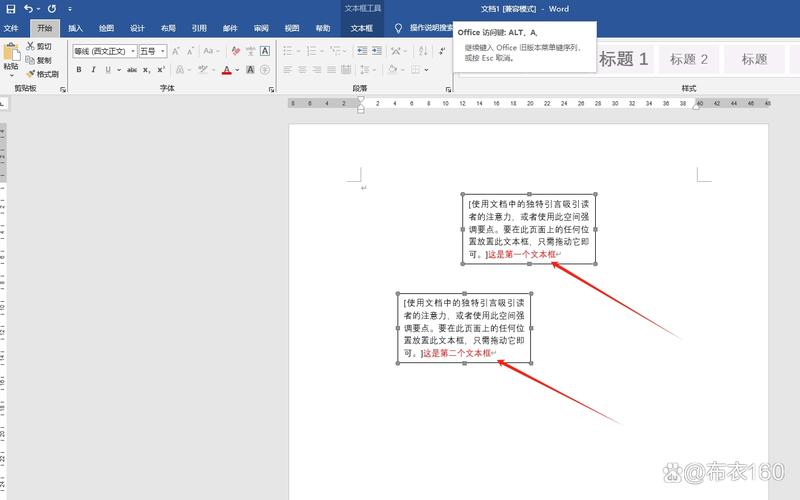
Task: Toggle superscript formatting
Action: pos(161,69)
